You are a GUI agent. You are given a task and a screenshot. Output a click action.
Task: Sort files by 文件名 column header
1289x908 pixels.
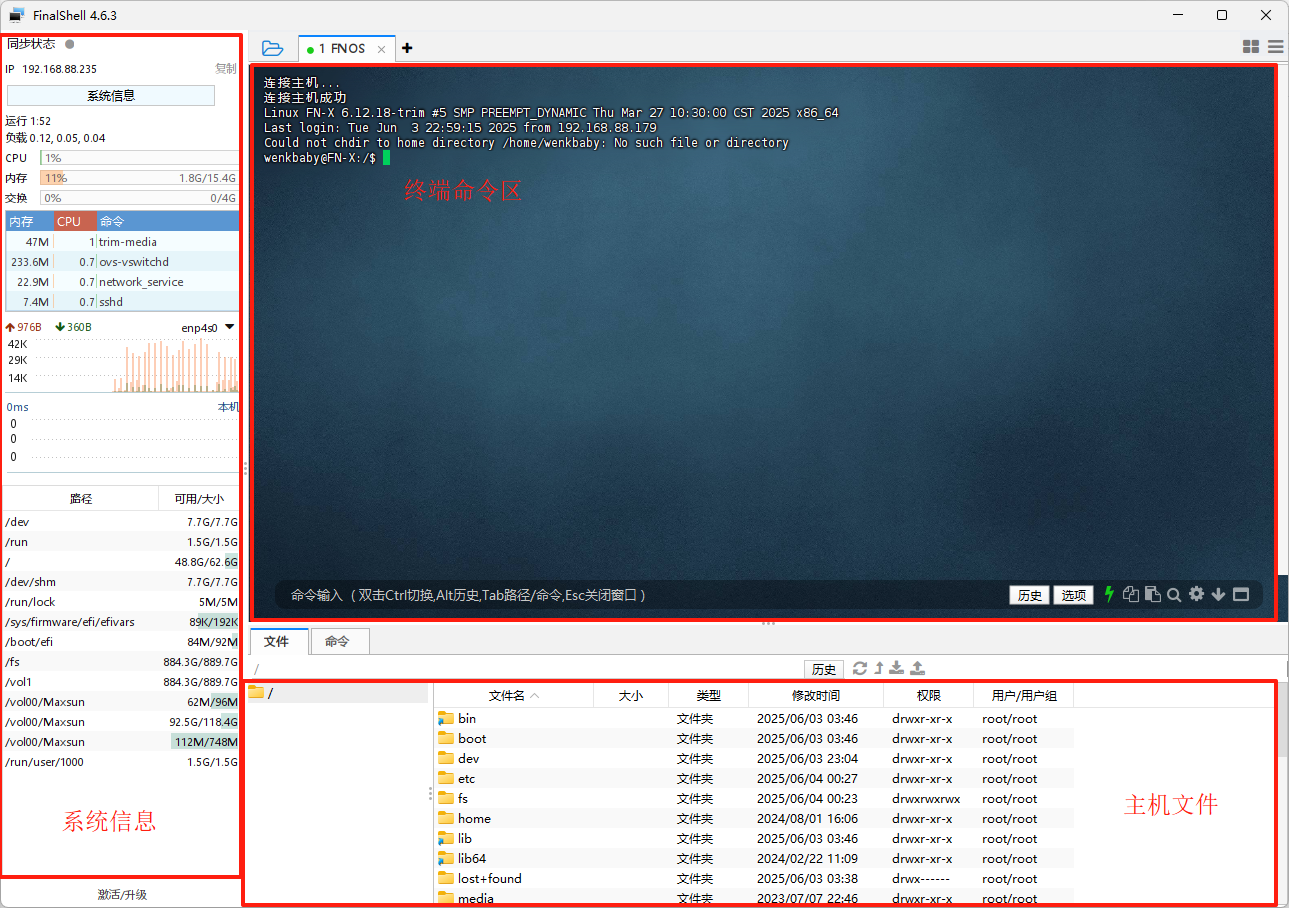coord(514,695)
